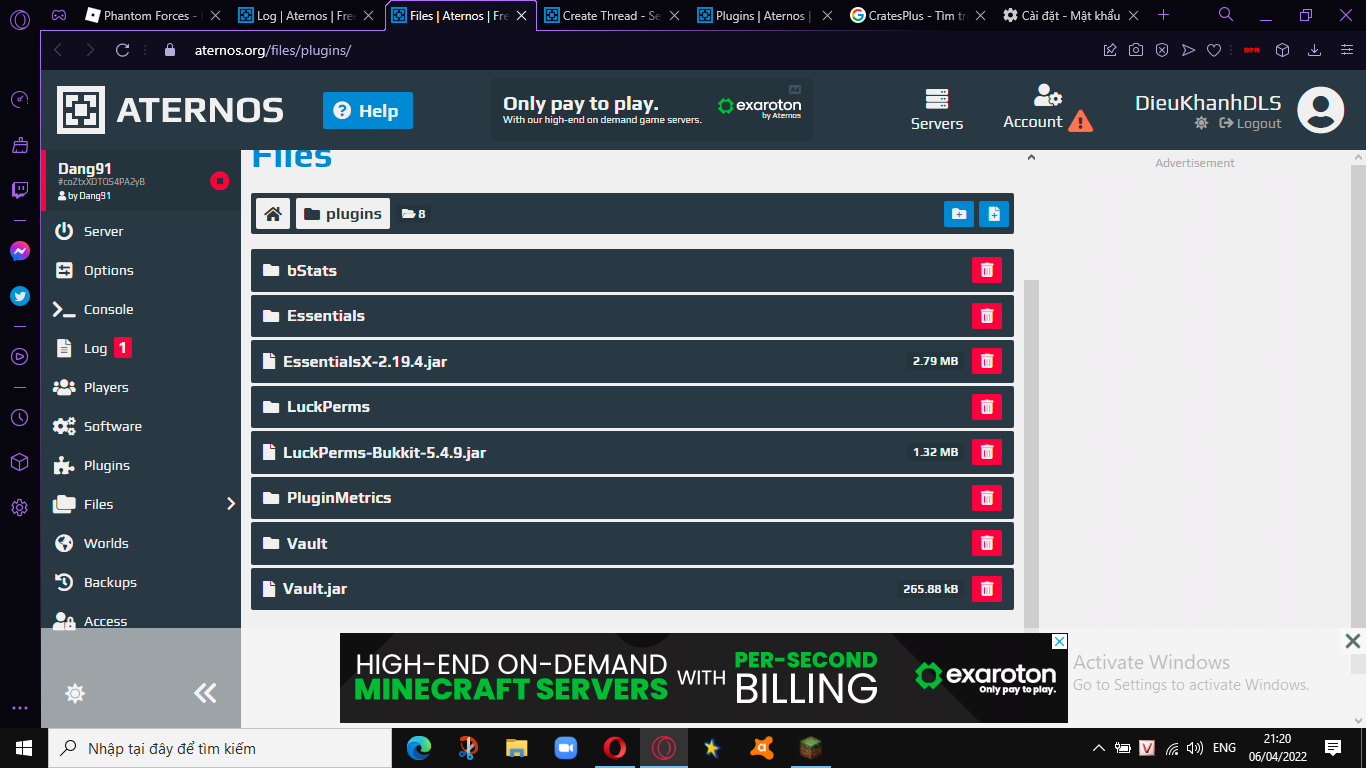The height and width of the screenshot is (768, 1366).
Task: Create a new folder in plugins
Action: [958, 213]
